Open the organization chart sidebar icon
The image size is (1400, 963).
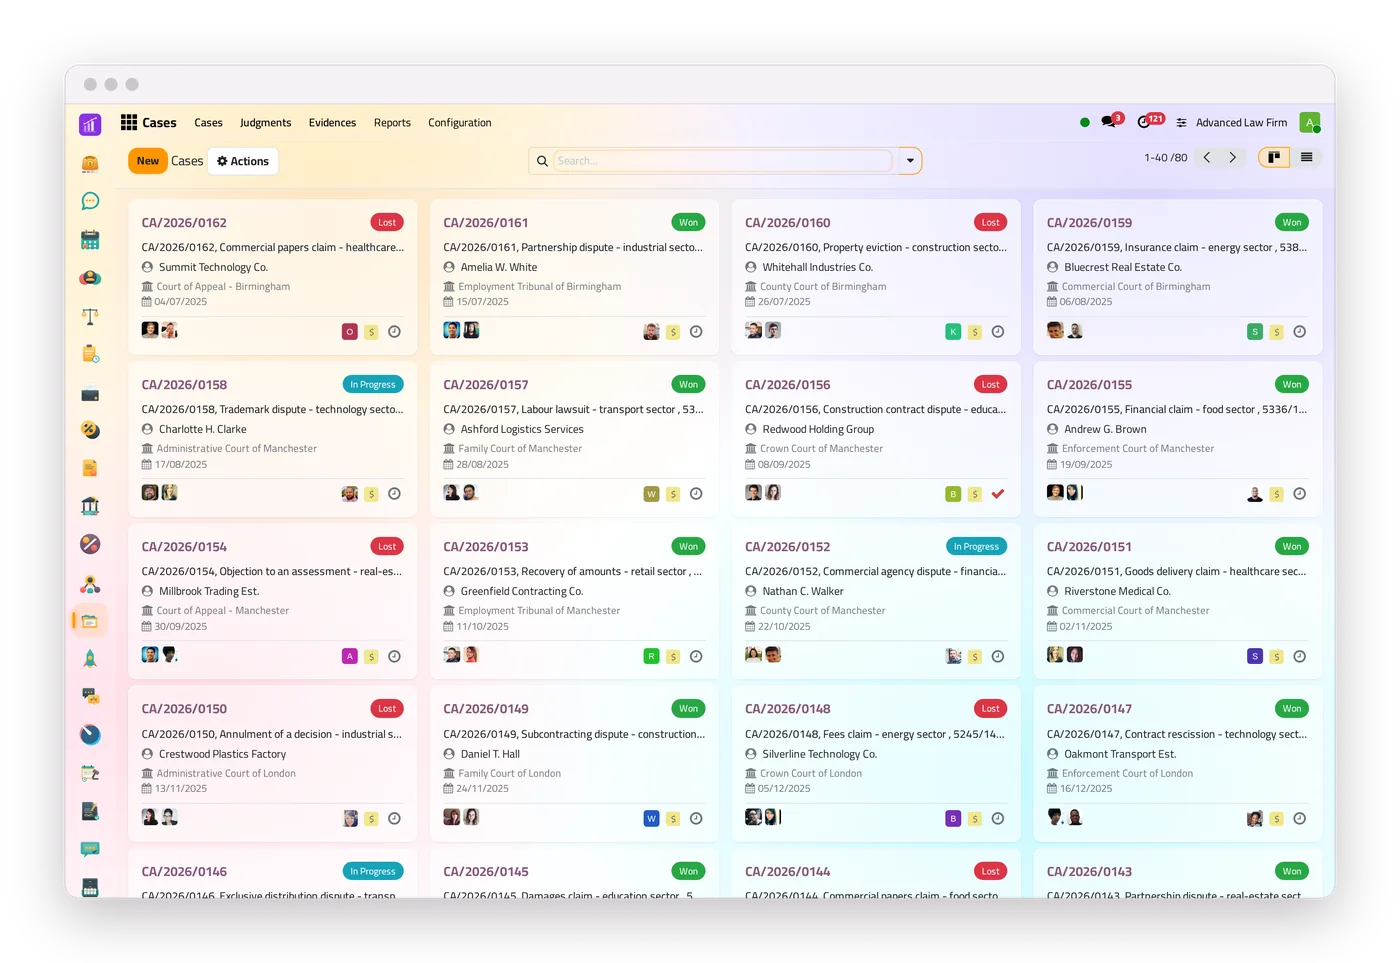point(90,584)
